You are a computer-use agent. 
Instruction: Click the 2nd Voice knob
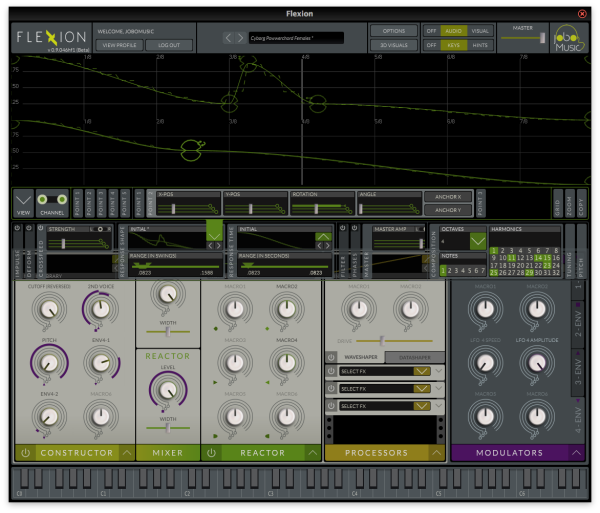[x=101, y=309]
